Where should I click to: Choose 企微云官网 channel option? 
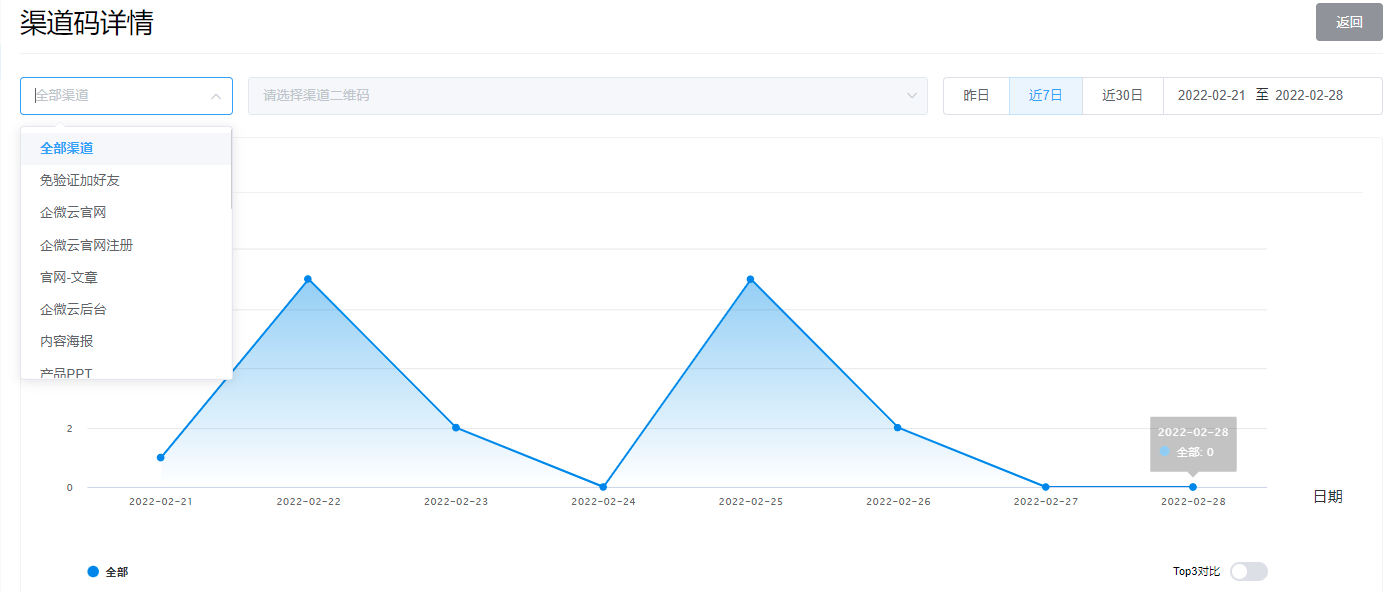point(126,213)
